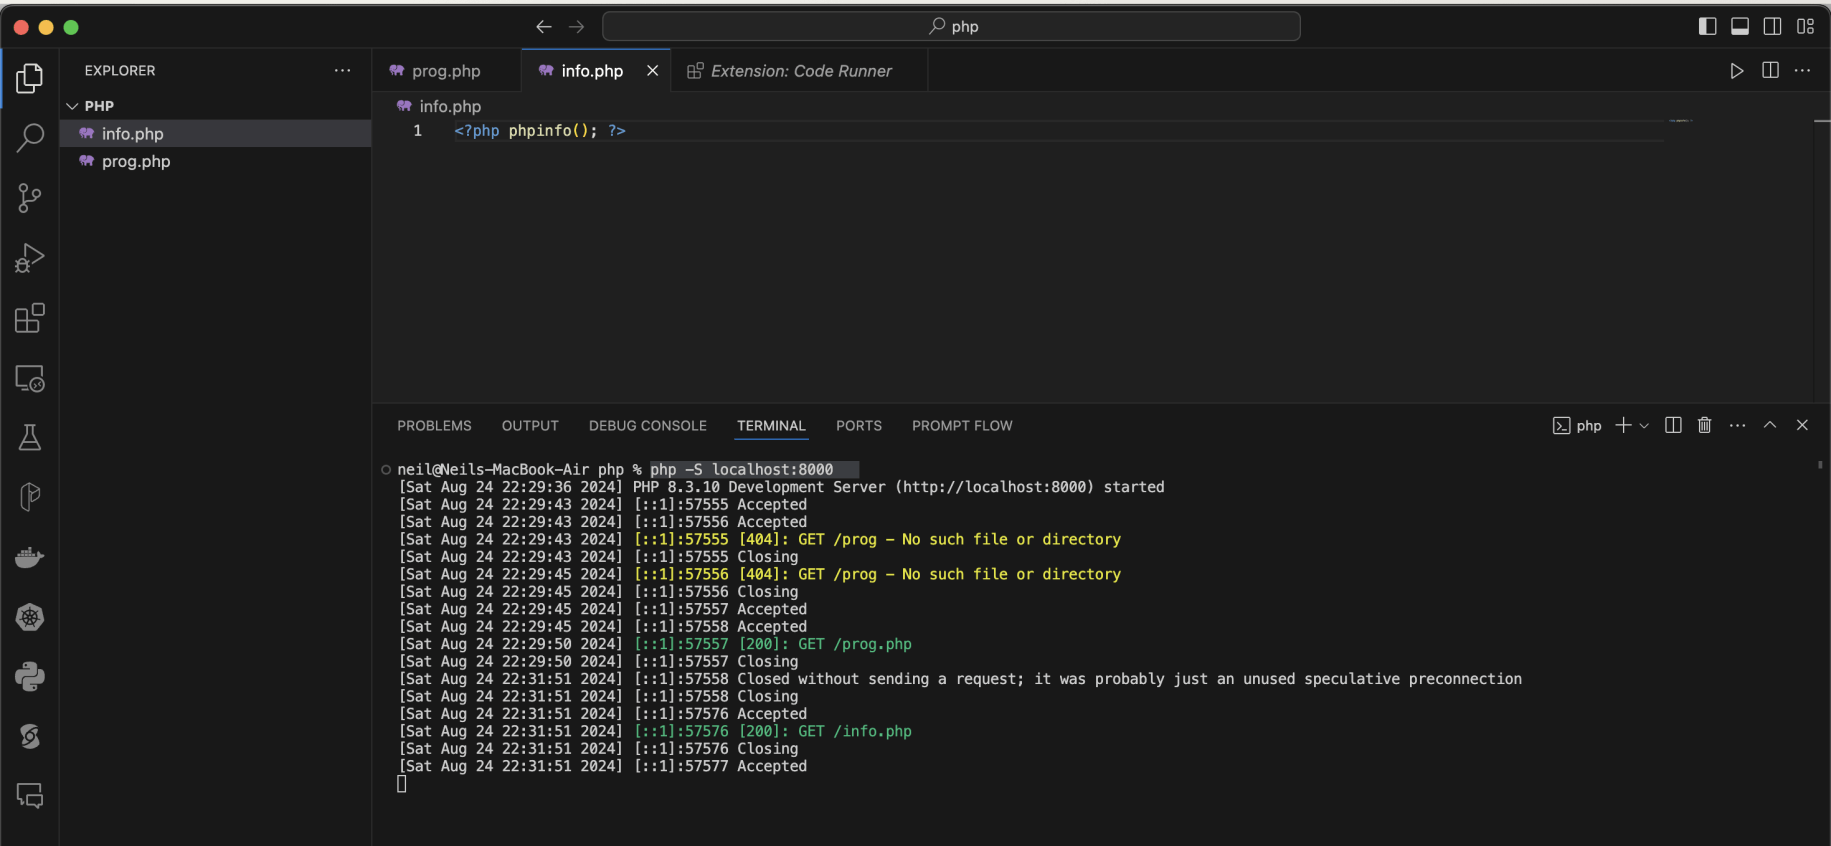1831x846 pixels.
Task: Open prog.php from the Explorer
Action: coord(136,161)
